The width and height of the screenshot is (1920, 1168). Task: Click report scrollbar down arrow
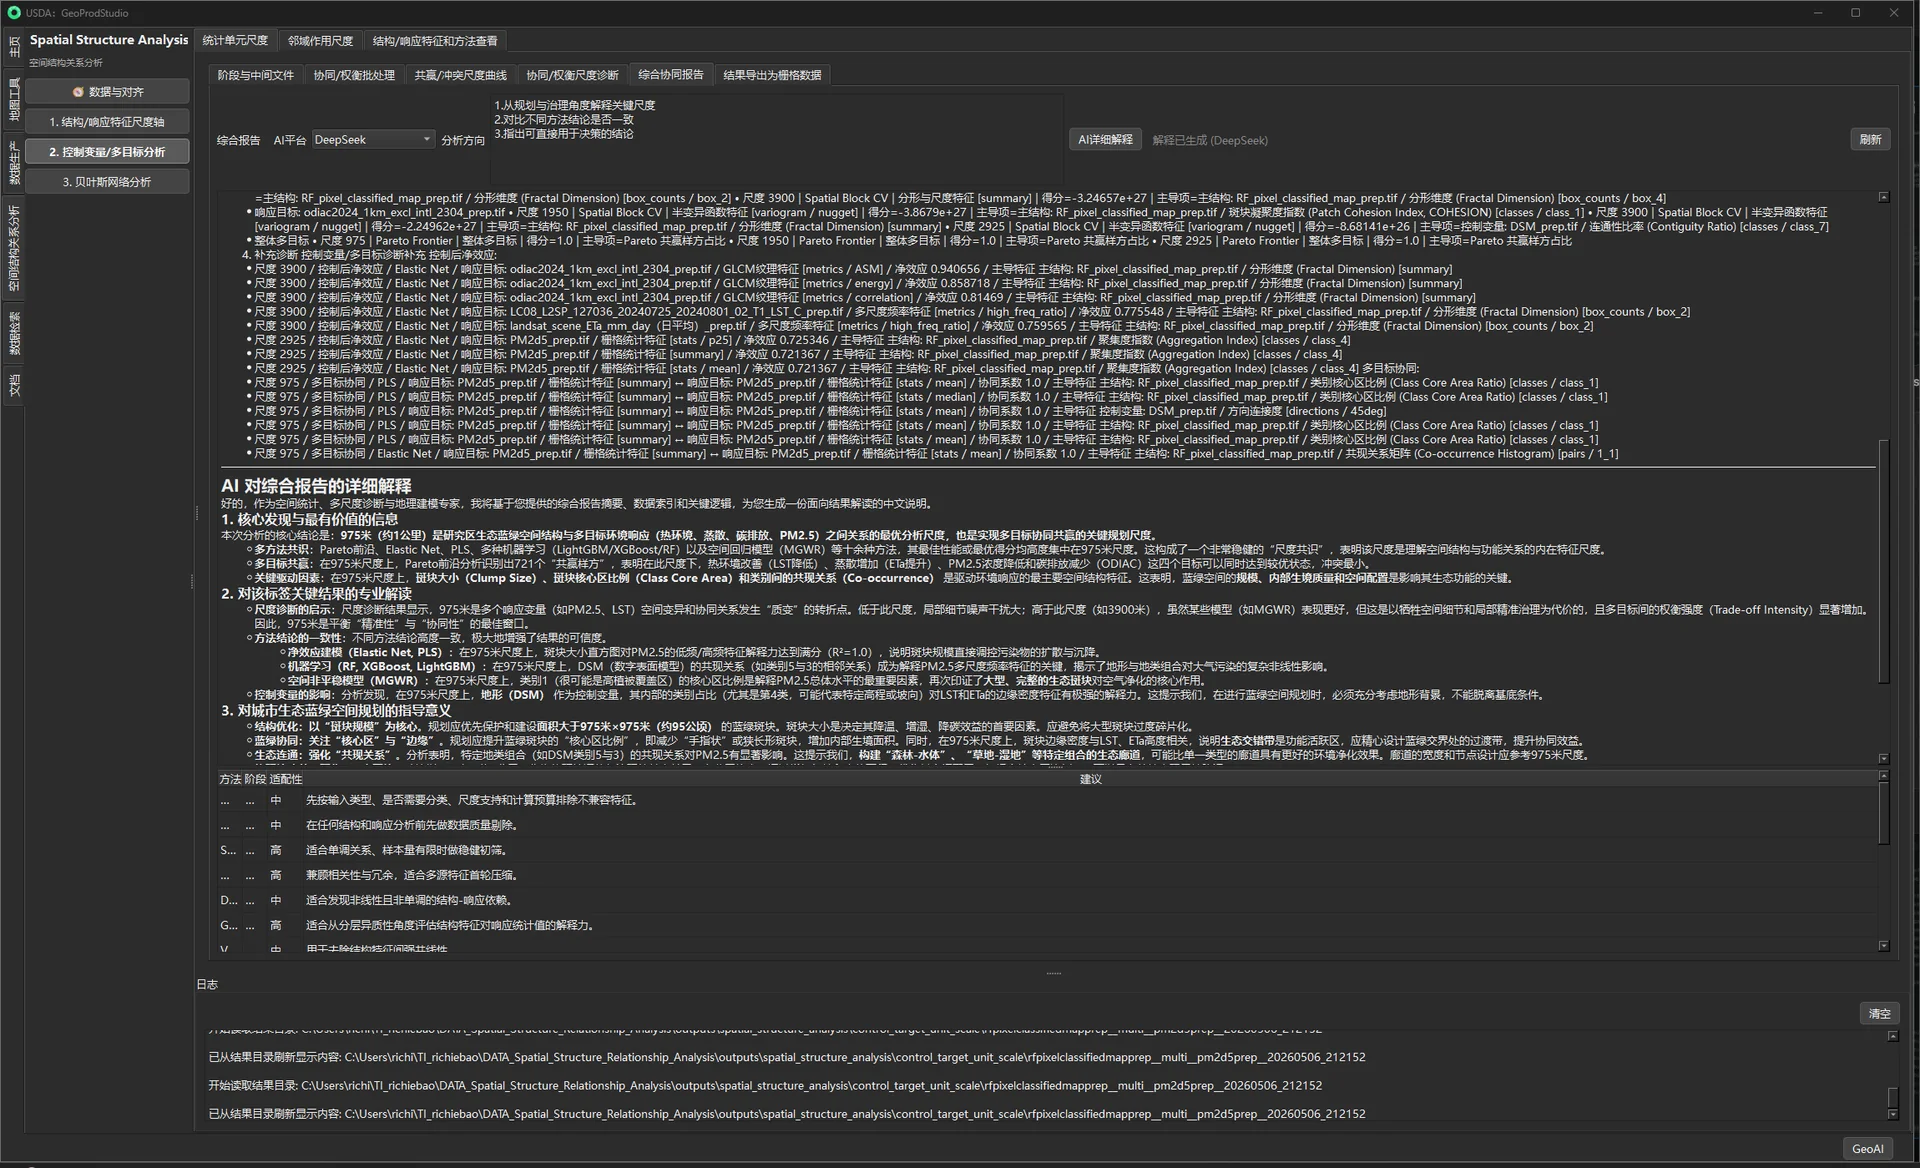point(1884,759)
